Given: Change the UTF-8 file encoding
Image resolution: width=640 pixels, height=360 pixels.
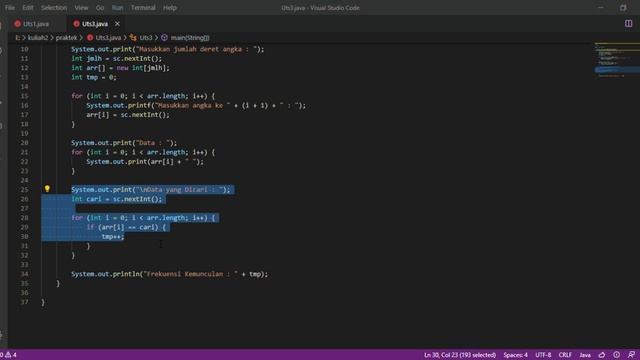Looking at the screenshot, I should pyautogui.click(x=543, y=355).
